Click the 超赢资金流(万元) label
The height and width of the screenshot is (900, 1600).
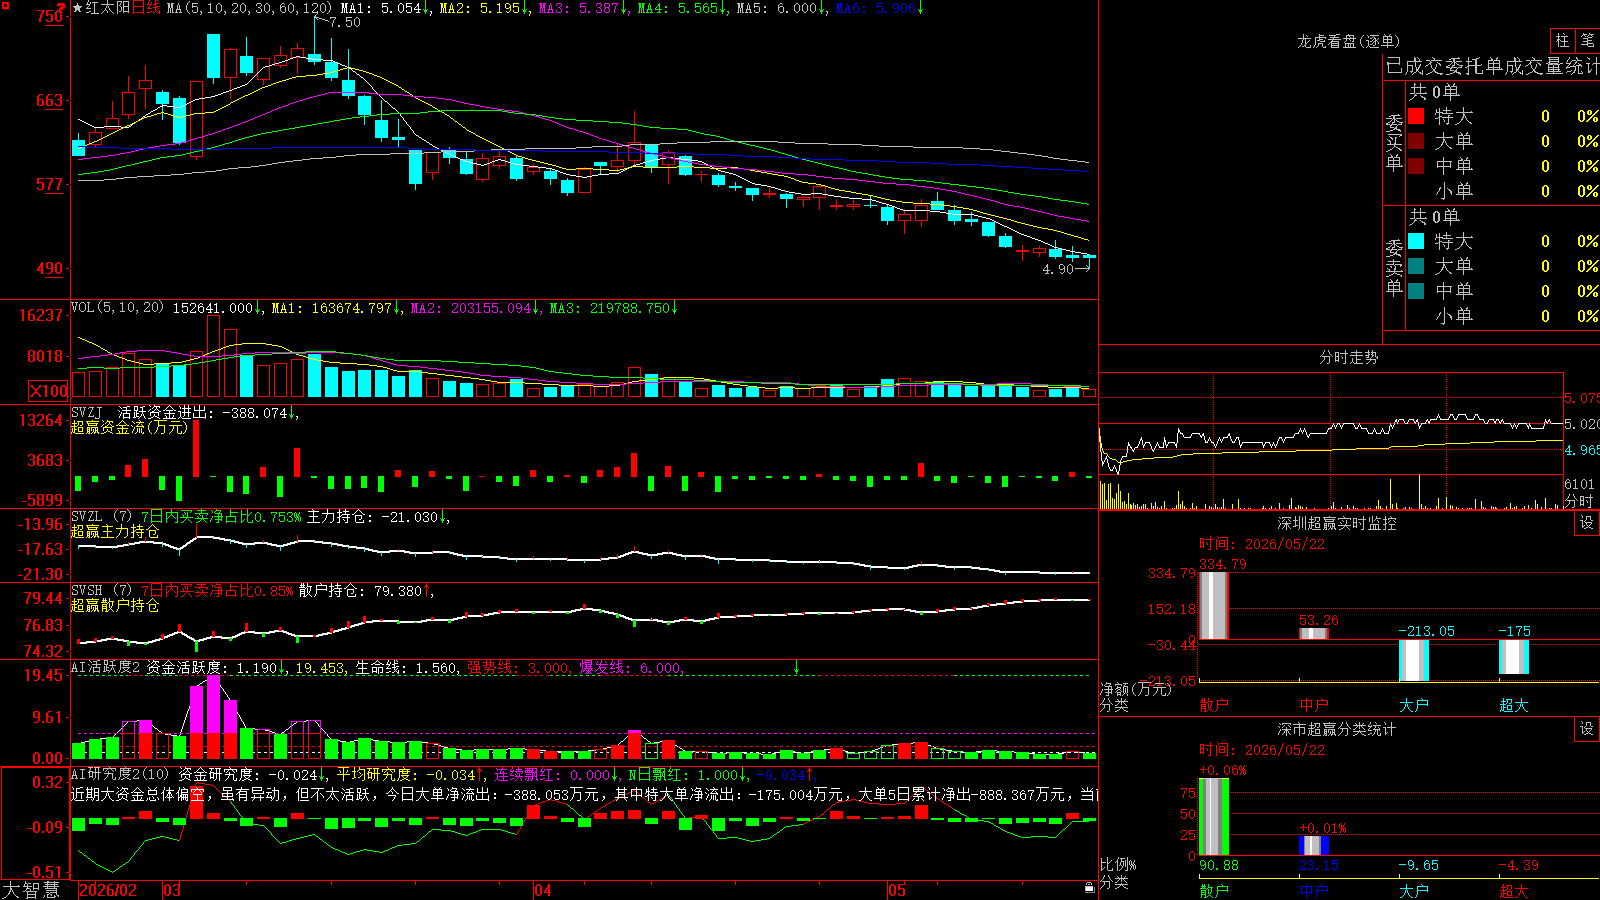(129, 427)
